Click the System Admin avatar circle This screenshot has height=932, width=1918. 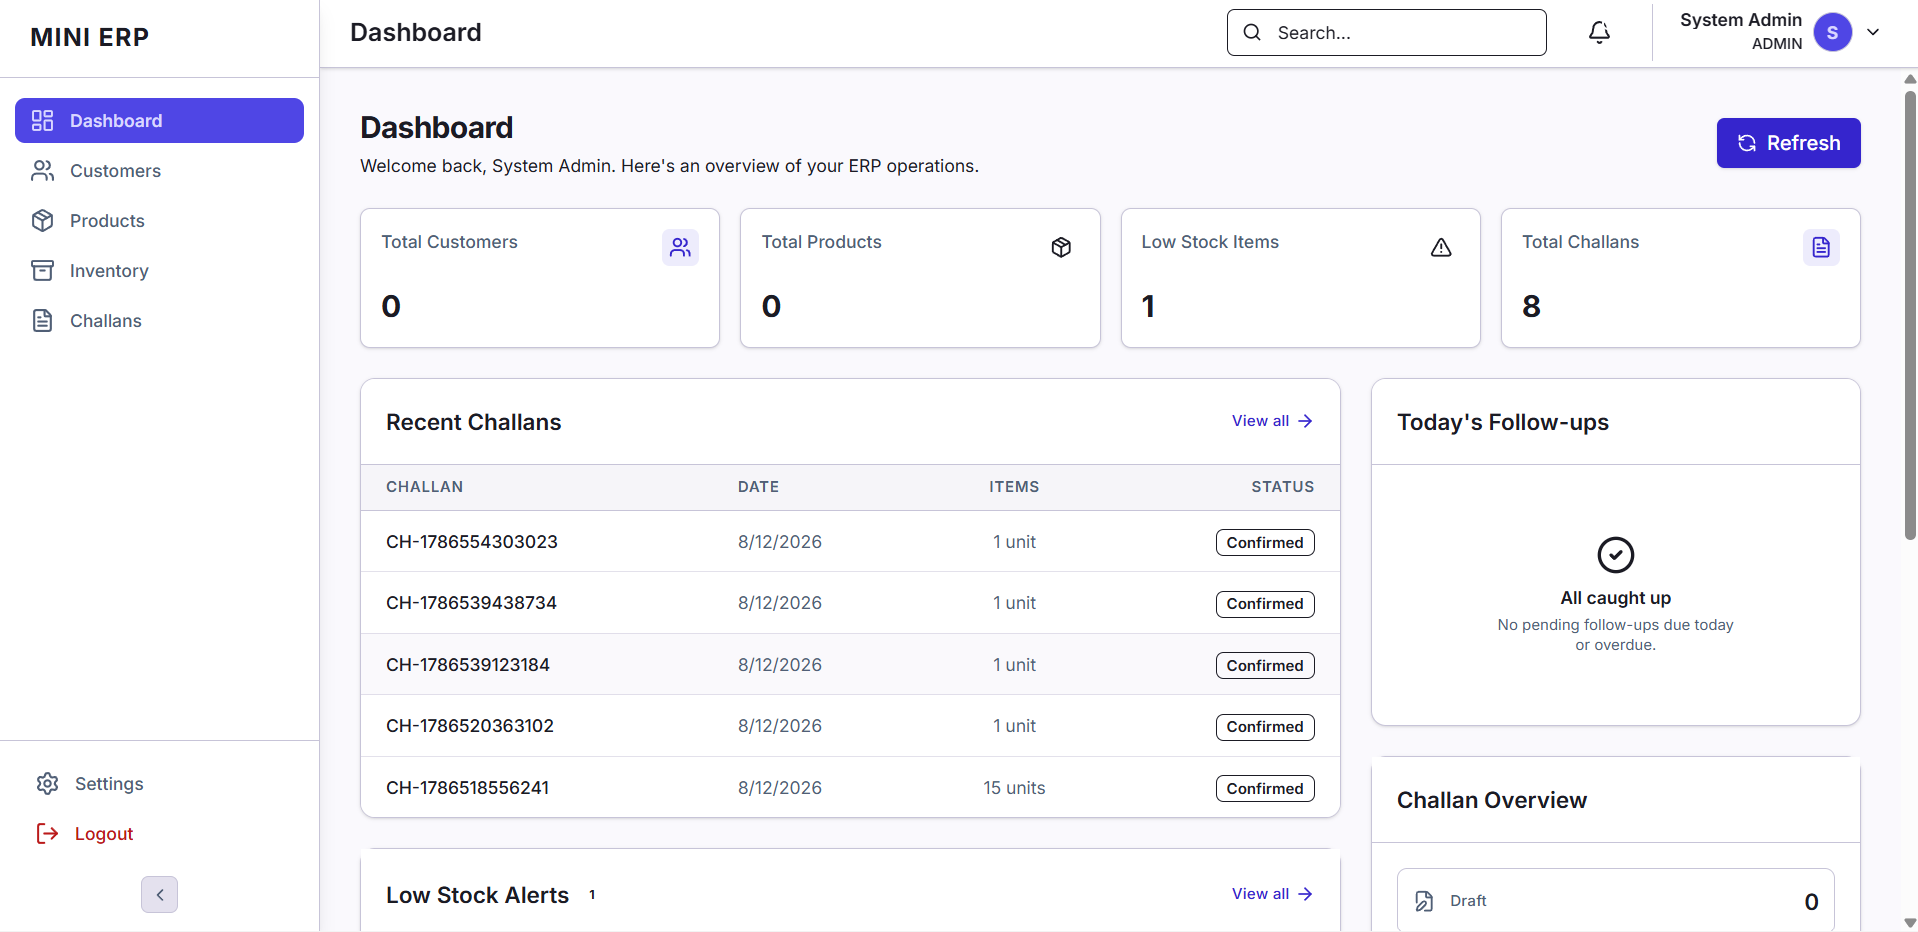(x=1832, y=32)
